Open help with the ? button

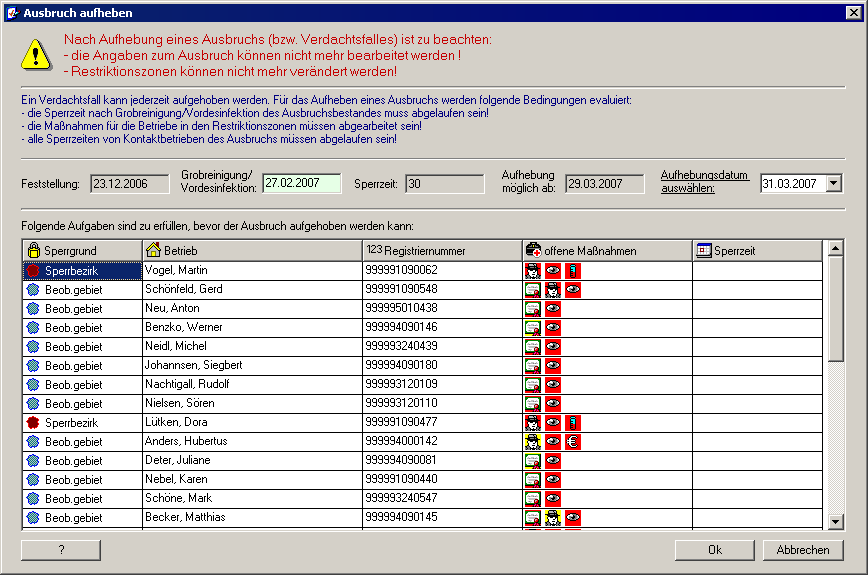pos(61,550)
